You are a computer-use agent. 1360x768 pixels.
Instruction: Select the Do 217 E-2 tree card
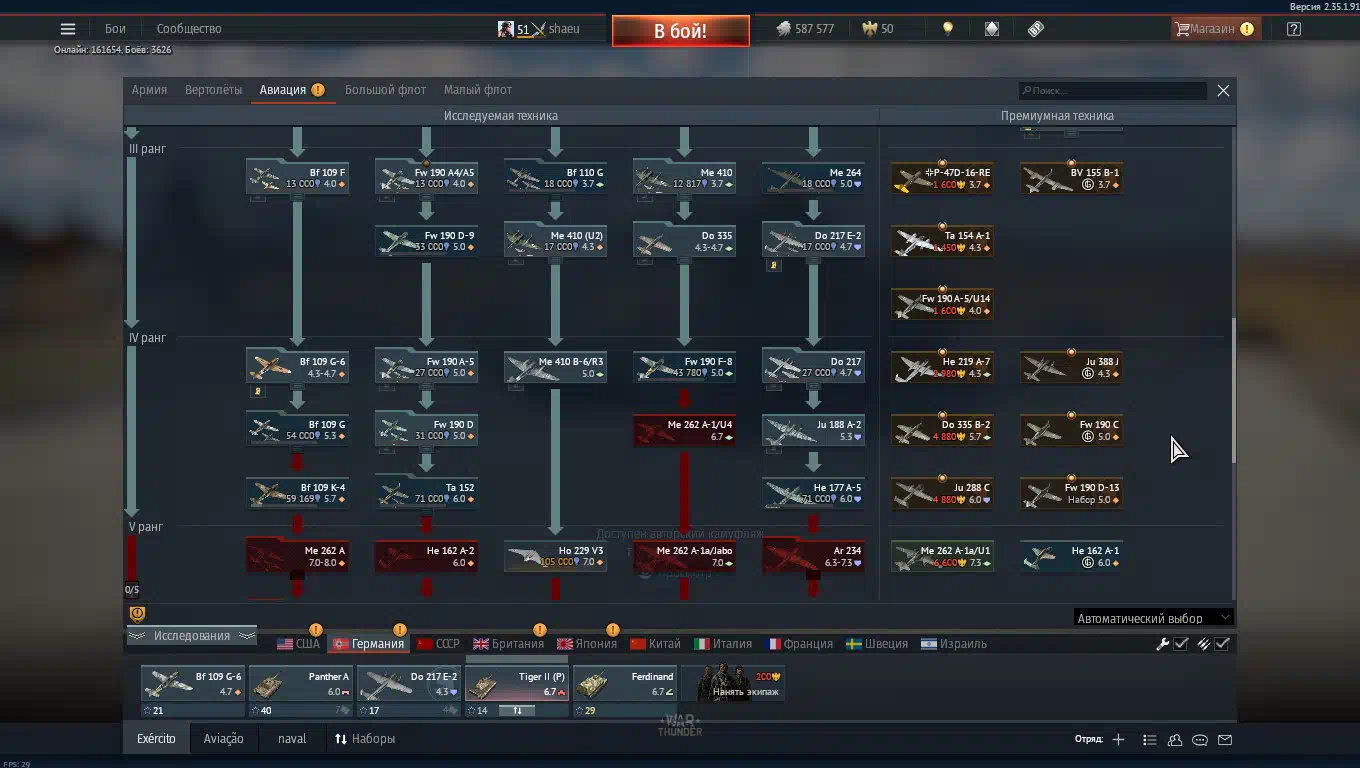pos(814,241)
